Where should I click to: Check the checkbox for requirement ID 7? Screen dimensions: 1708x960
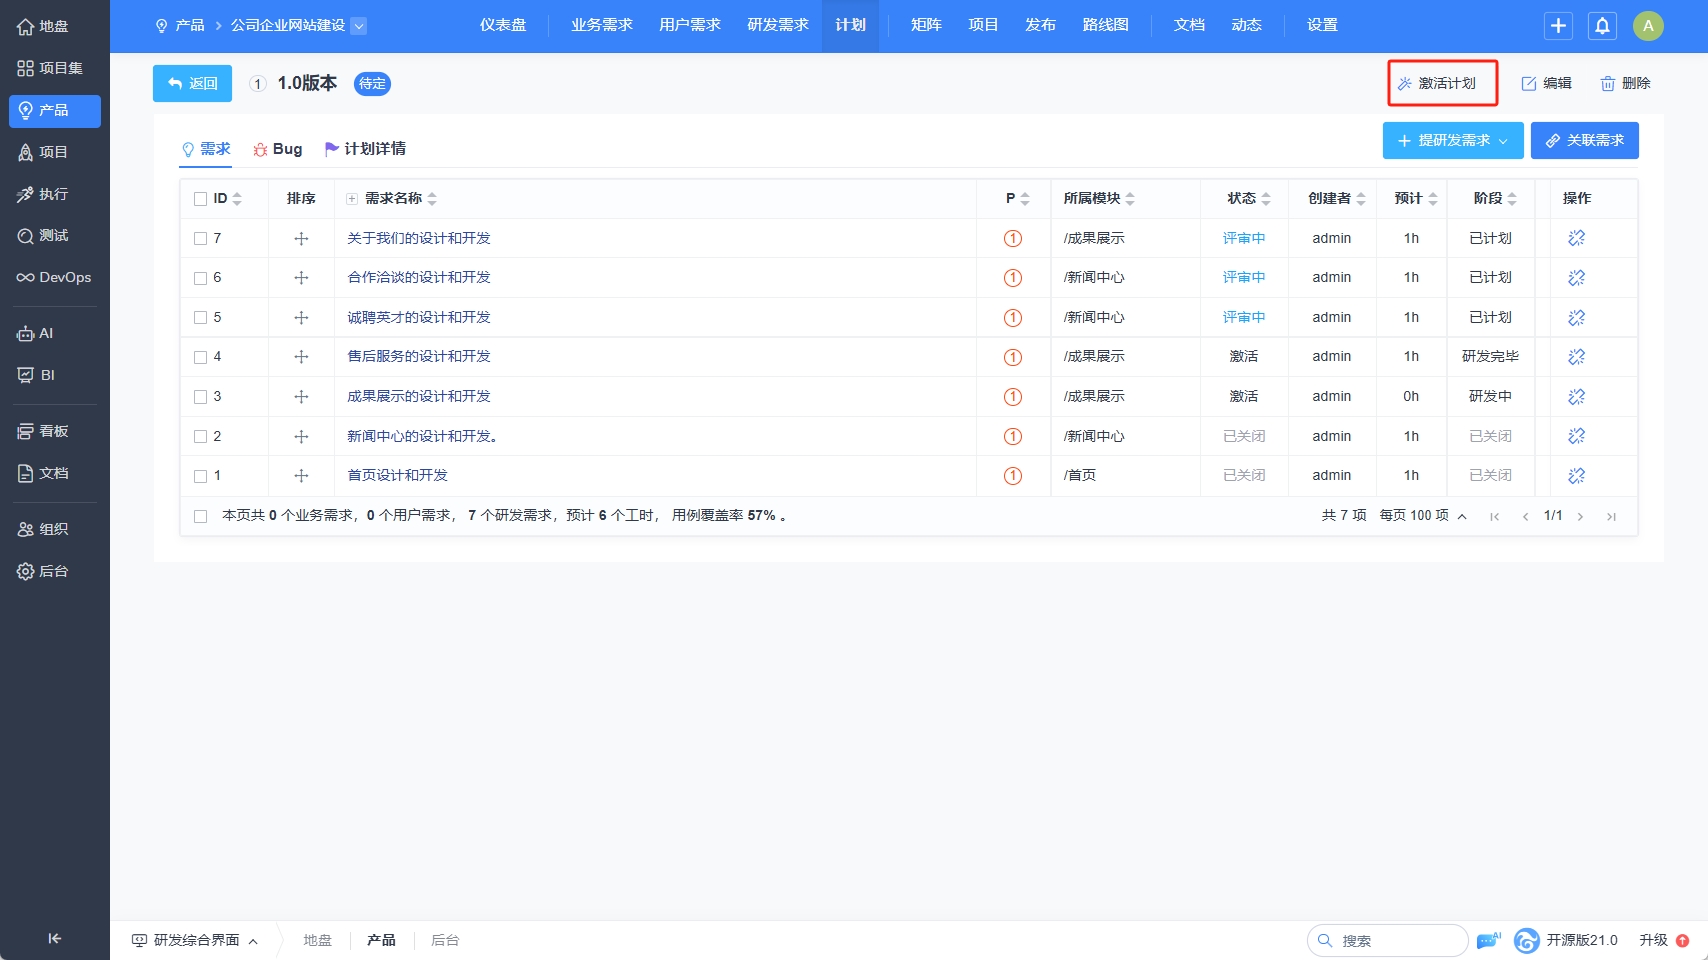[200, 239]
